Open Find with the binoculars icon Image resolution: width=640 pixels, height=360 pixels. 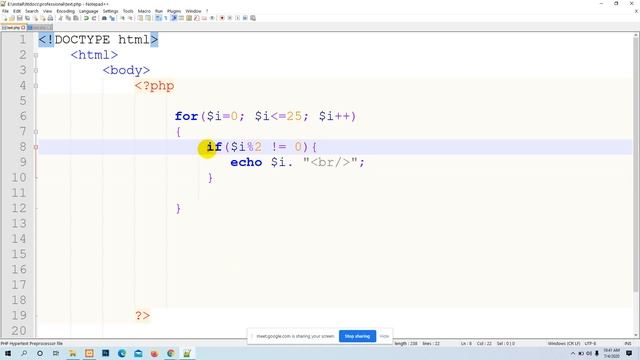pos(104,18)
